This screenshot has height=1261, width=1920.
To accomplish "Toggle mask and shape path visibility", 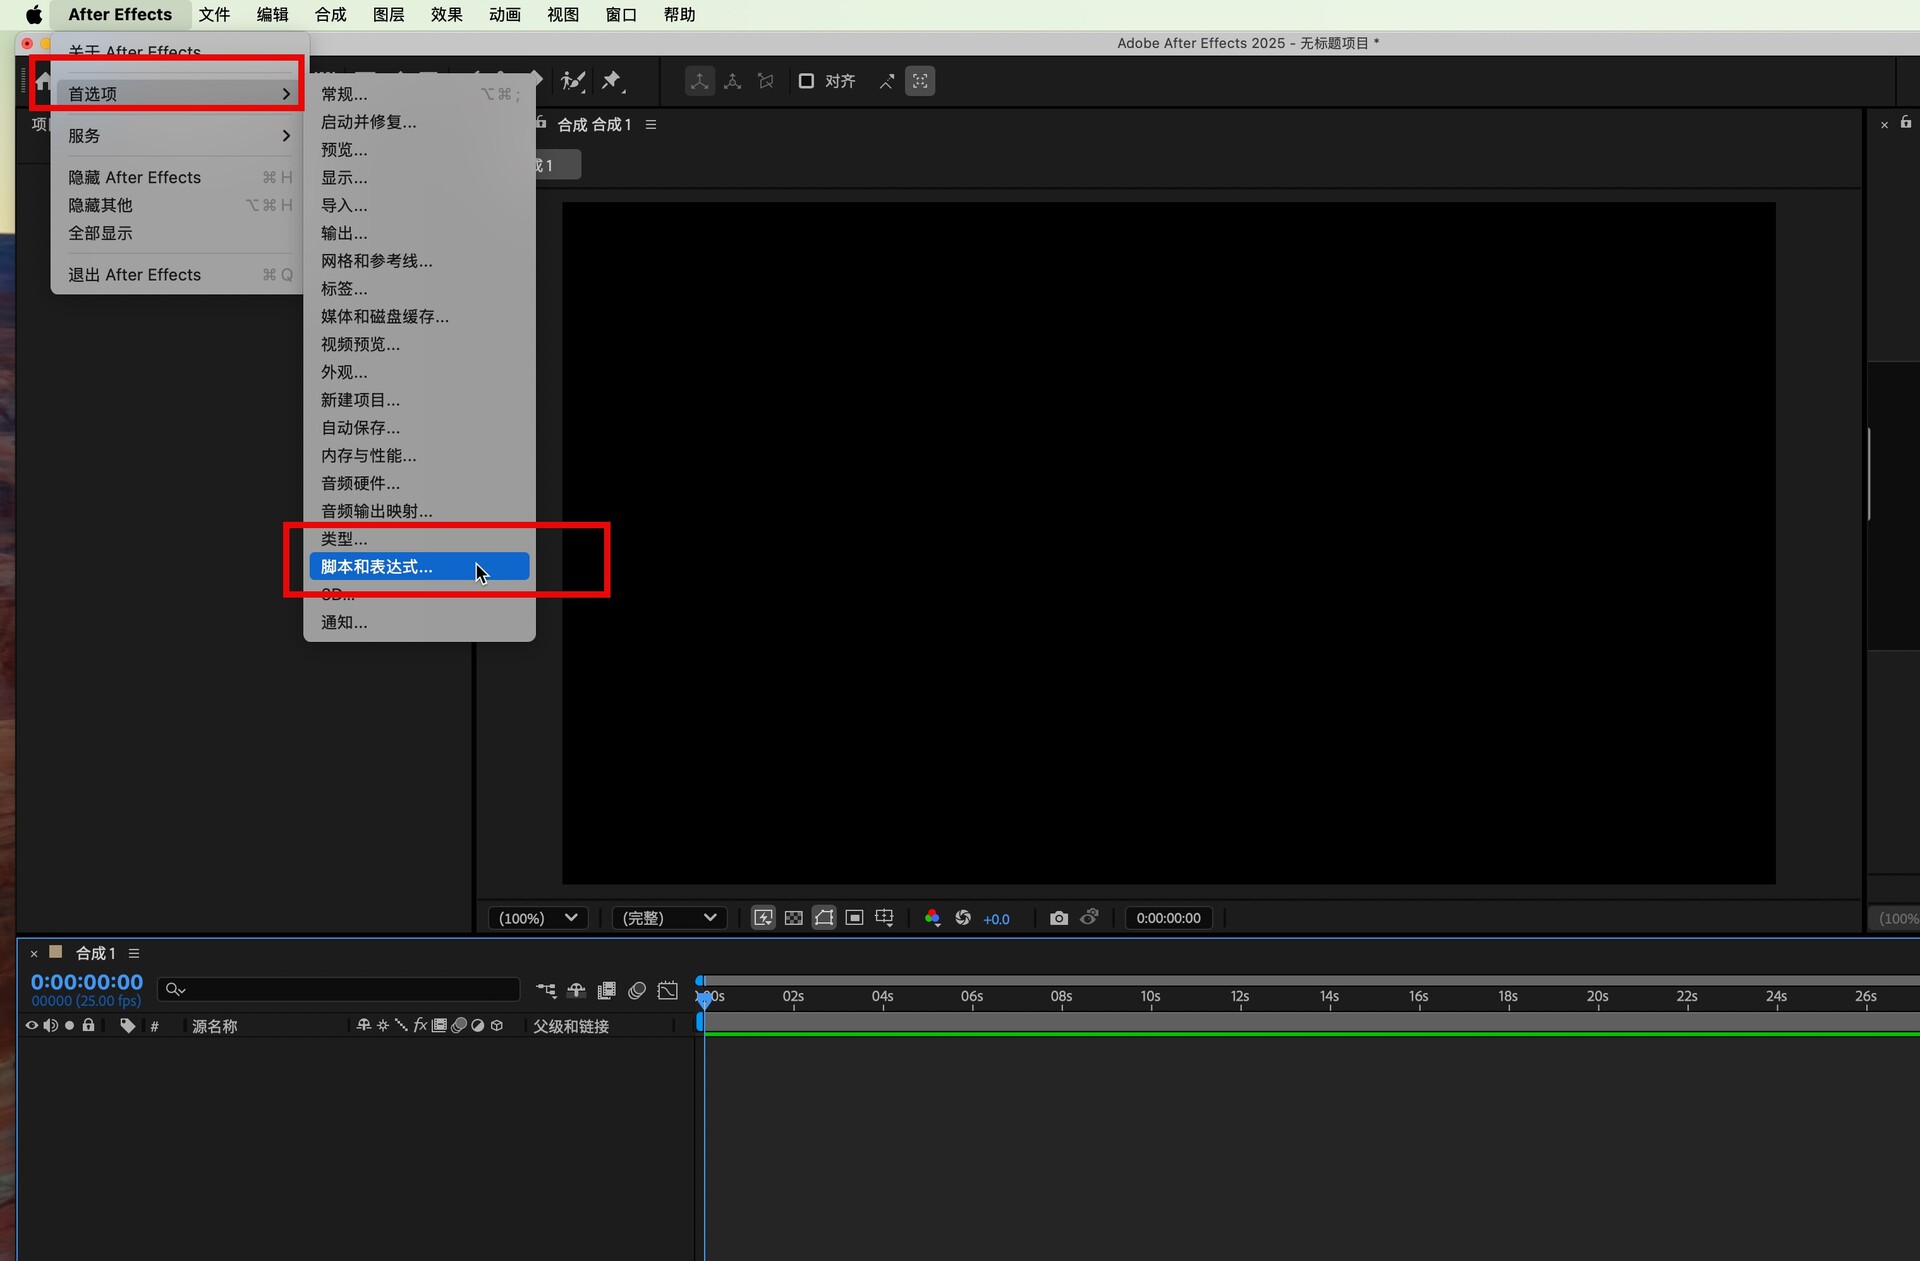I will click(x=824, y=918).
